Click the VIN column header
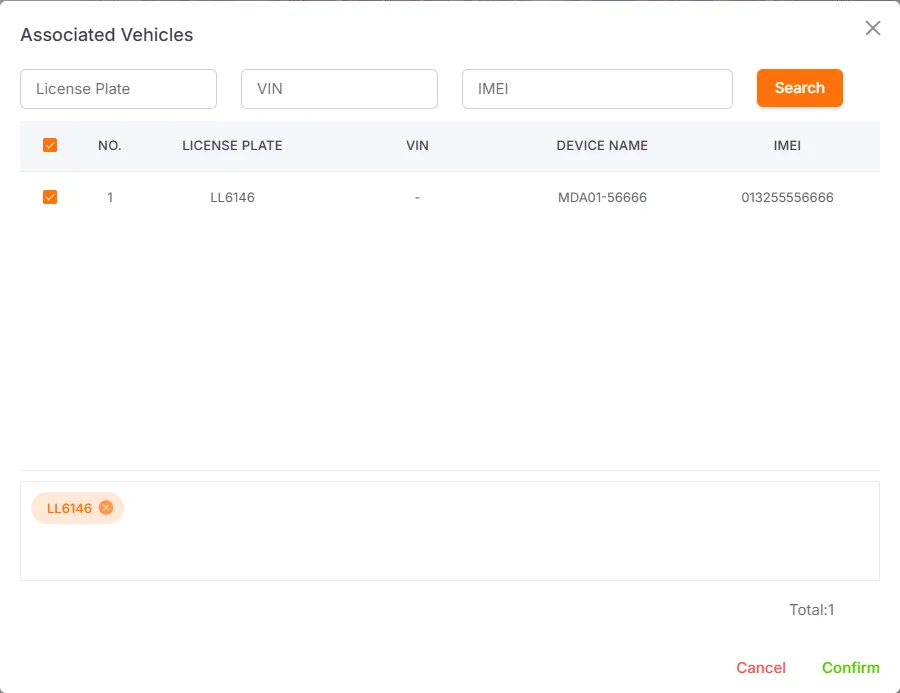 (417, 145)
